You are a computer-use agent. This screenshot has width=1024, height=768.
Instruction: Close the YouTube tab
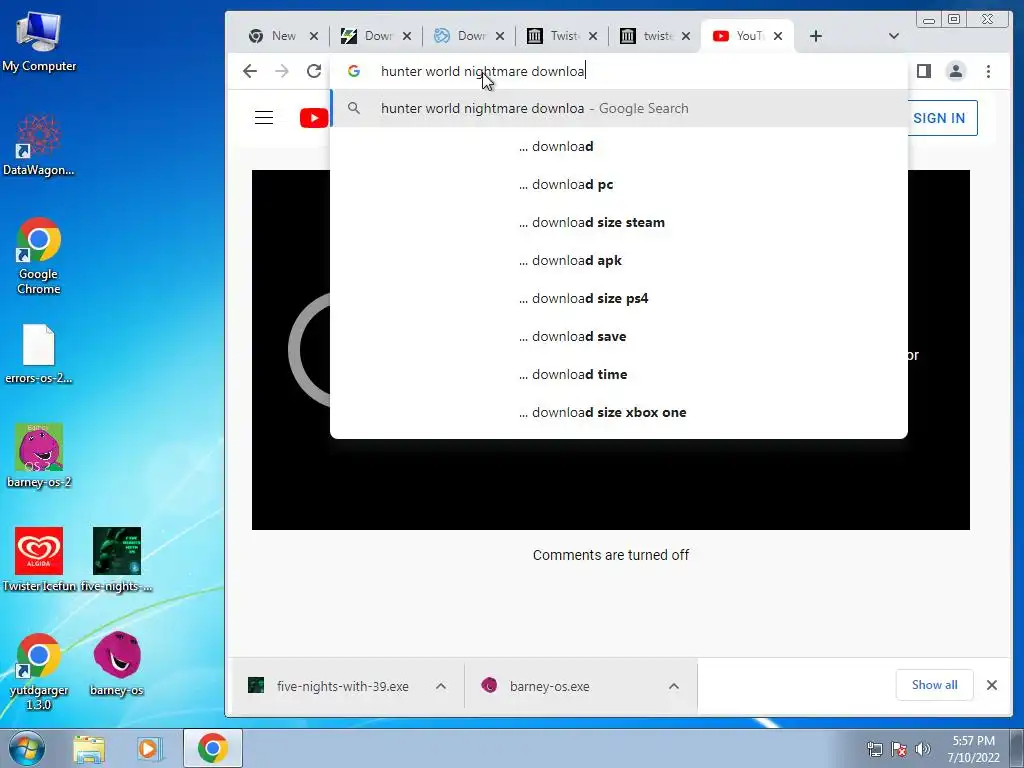click(778, 36)
